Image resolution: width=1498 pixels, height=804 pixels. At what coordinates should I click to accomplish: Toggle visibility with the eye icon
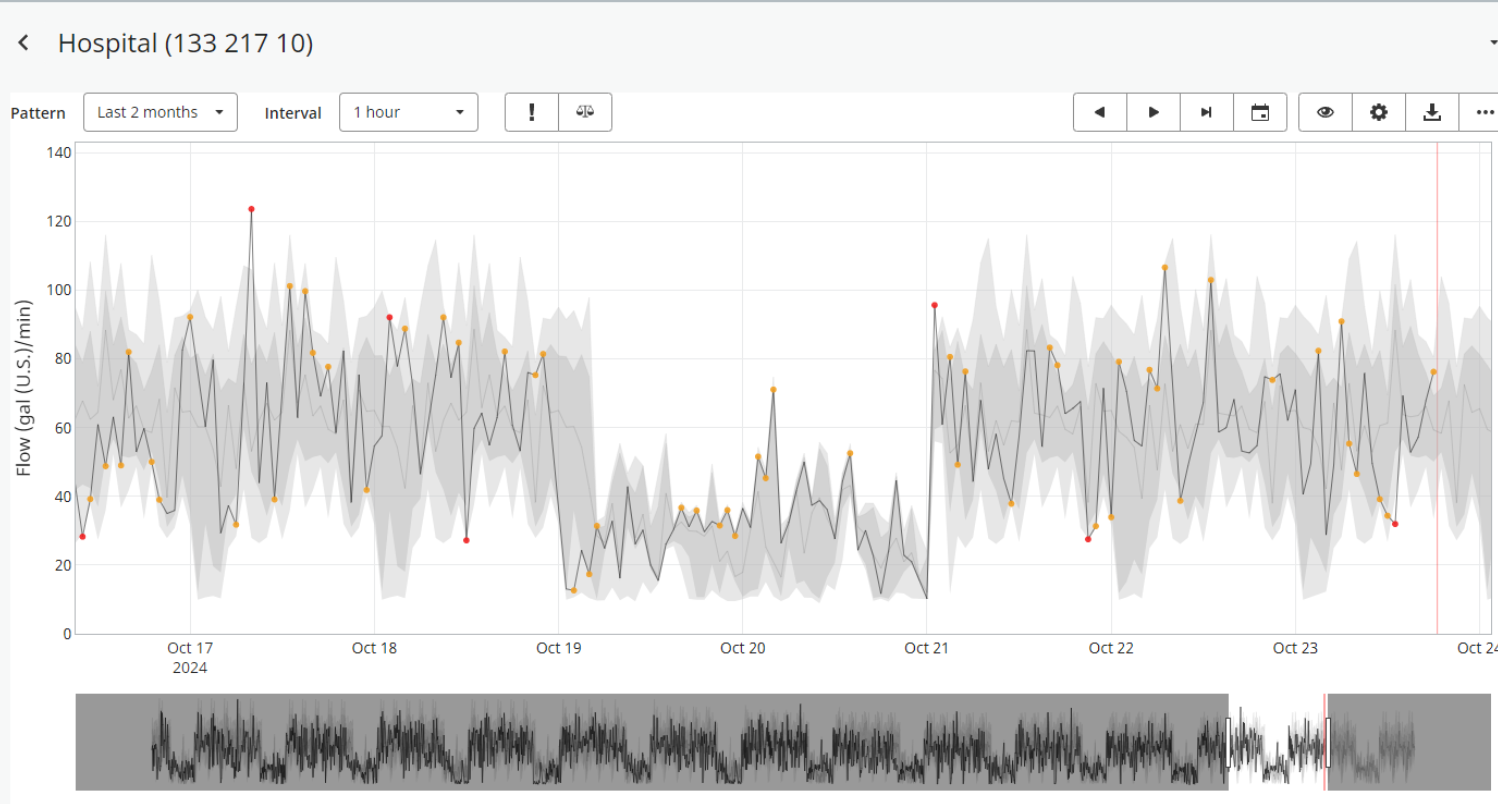coord(1325,112)
